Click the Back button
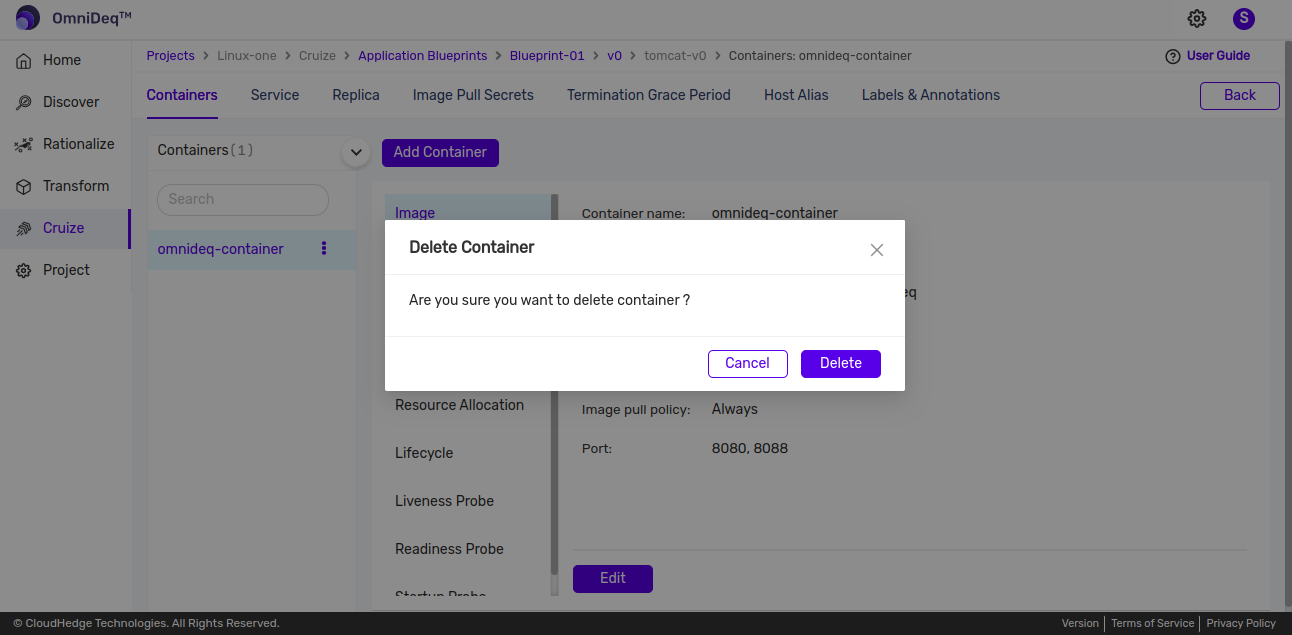This screenshot has height=635, width=1292. (1240, 95)
